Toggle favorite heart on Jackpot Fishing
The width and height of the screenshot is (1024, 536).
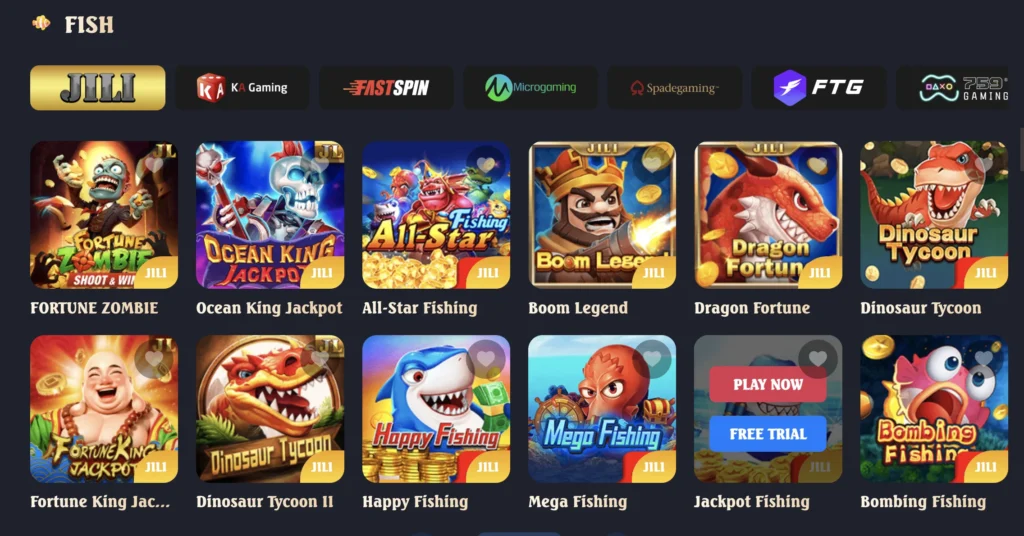coord(818,358)
